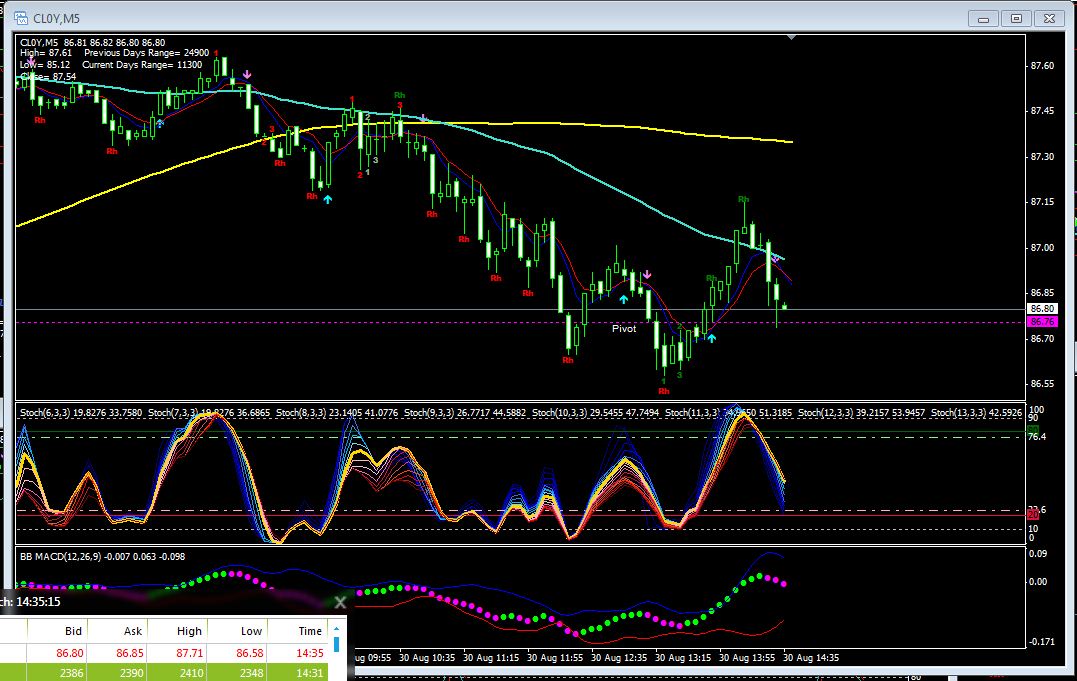1077x681 pixels.
Task: Click the 30 Aug 11:15 time axis label
Action: point(490,658)
